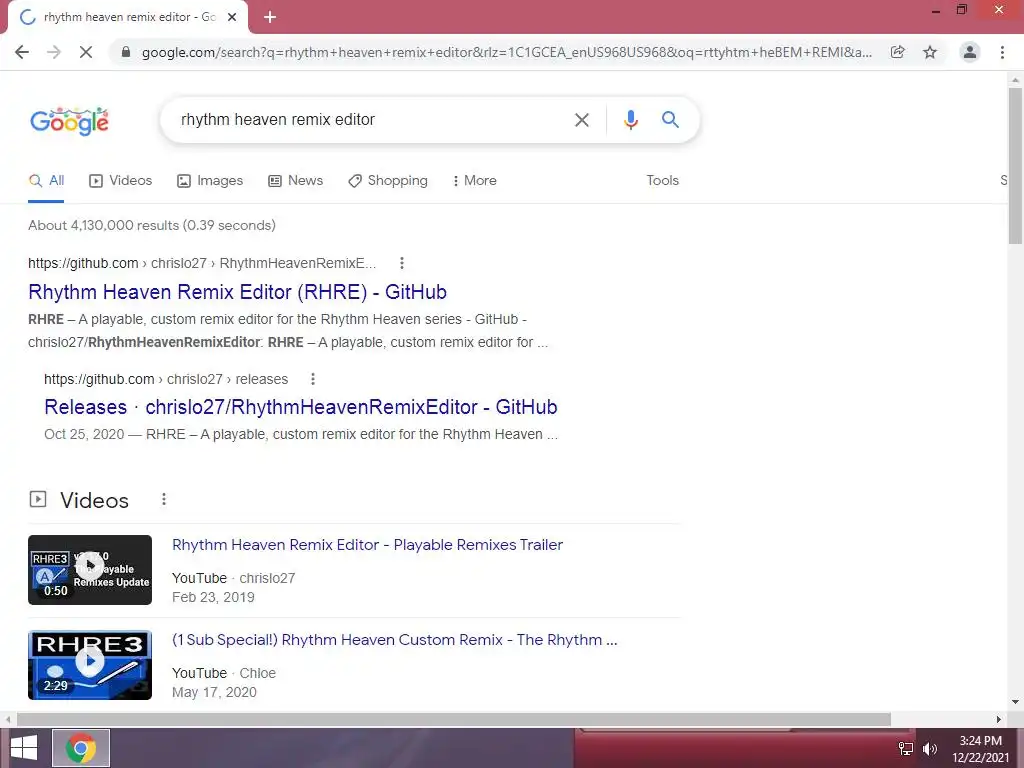Expand the More search options
This screenshot has width=1024, height=768.
click(x=475, y=181)
